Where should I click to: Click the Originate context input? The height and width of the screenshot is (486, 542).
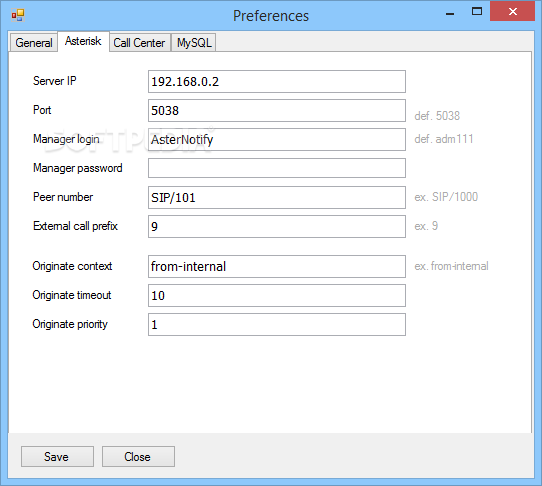pos(277,267)
